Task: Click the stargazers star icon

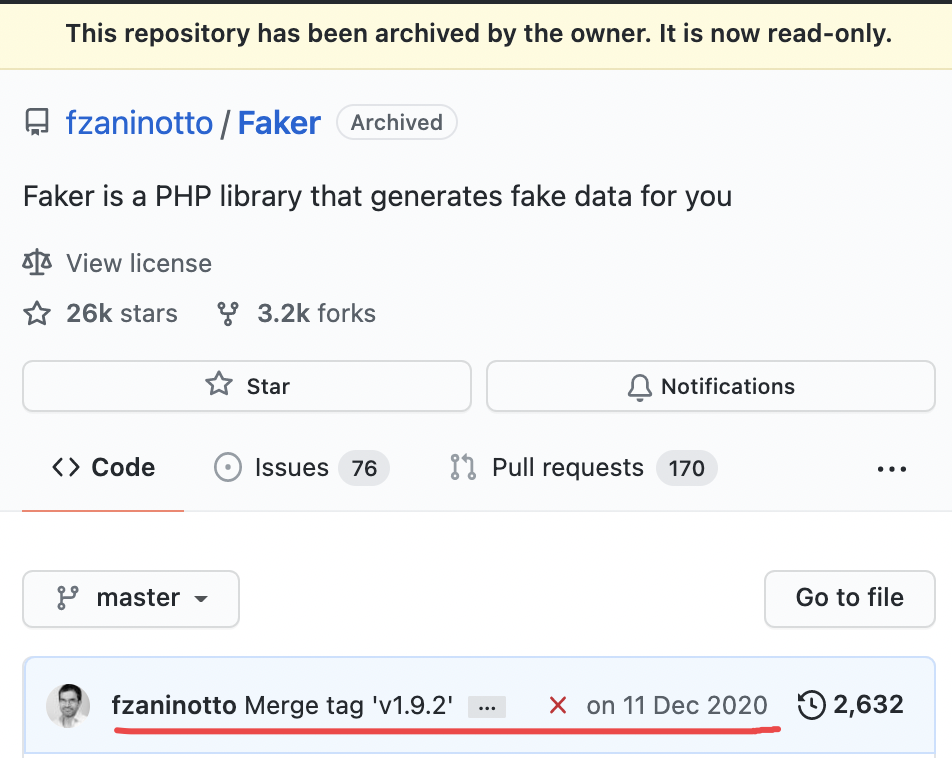Action: pyautogui.click(x=37, y=314)
